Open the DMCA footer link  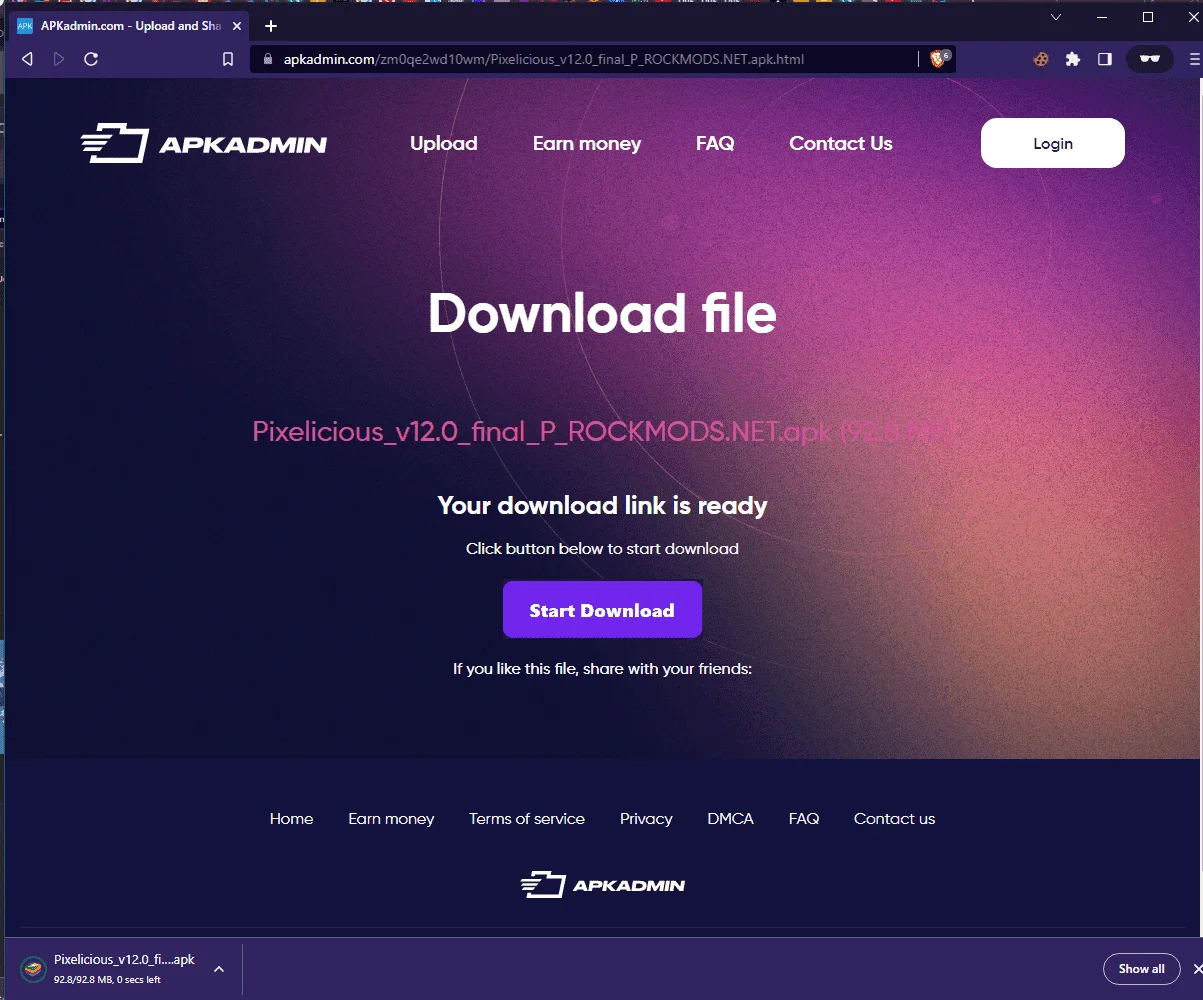coord(731,819)
